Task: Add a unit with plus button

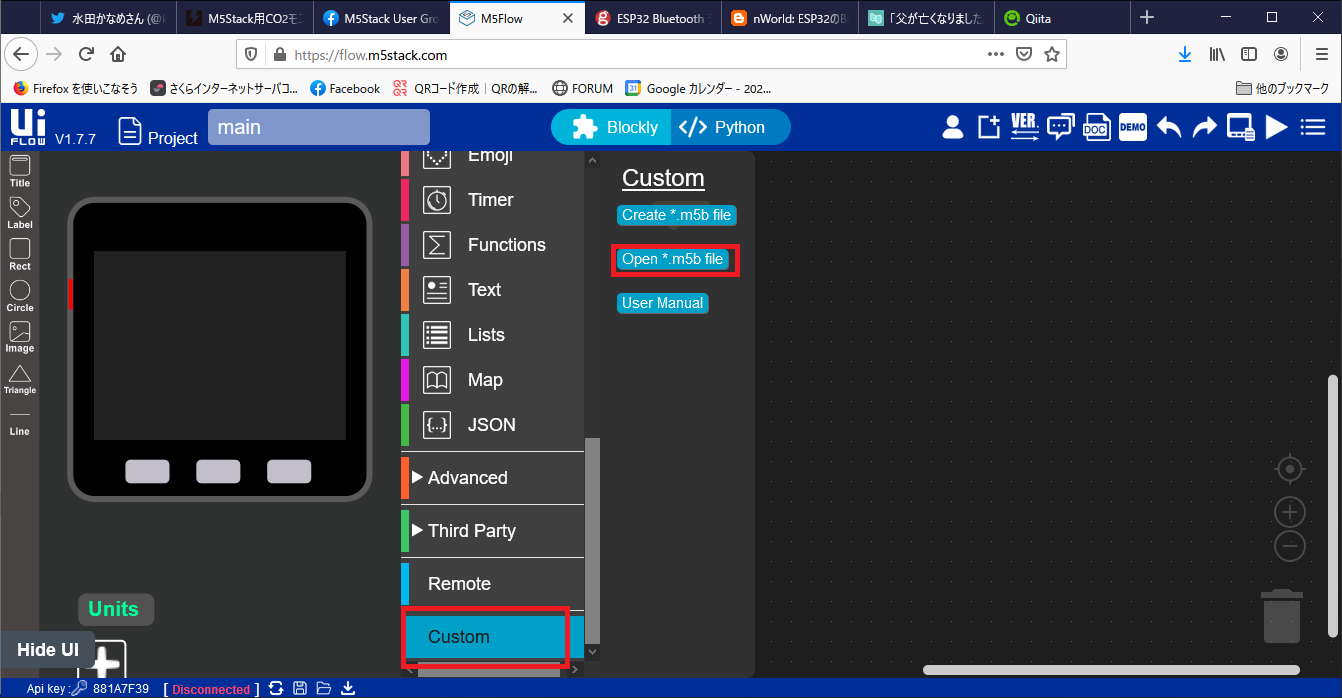Action: (x=103, y=660)
